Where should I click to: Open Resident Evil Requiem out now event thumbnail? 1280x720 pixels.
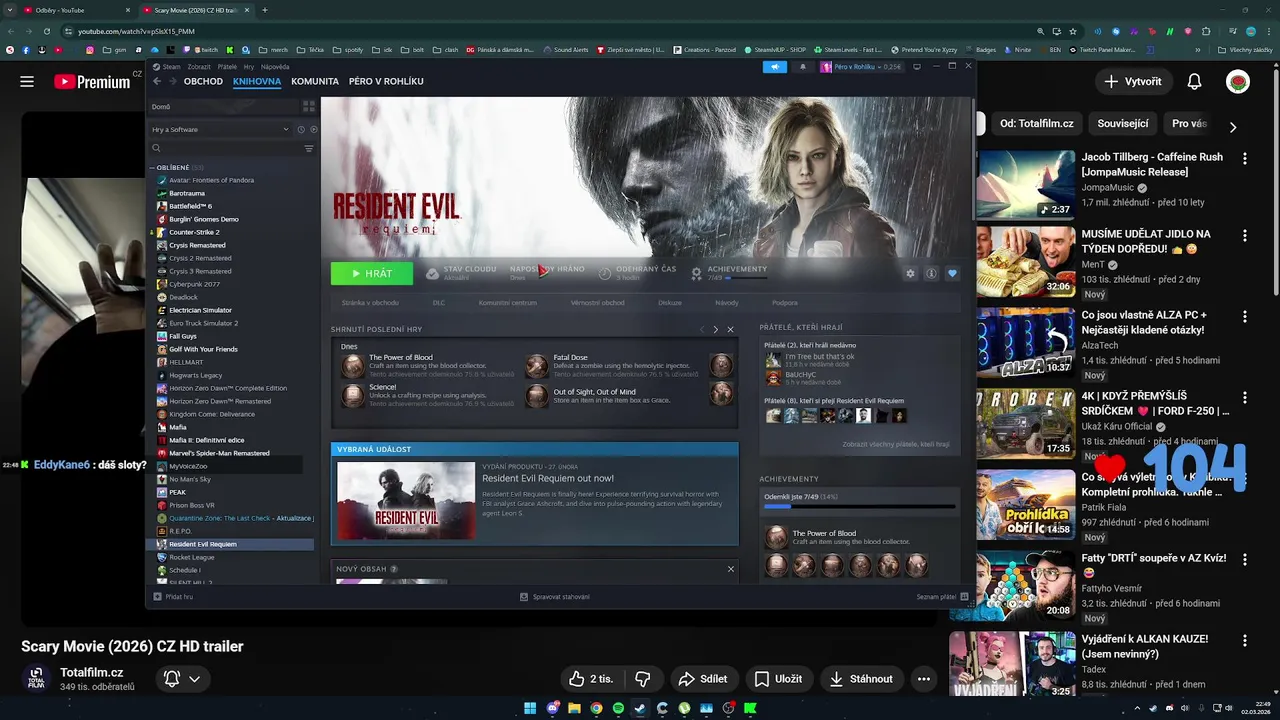pyautogui.click(x=406, y=500)
